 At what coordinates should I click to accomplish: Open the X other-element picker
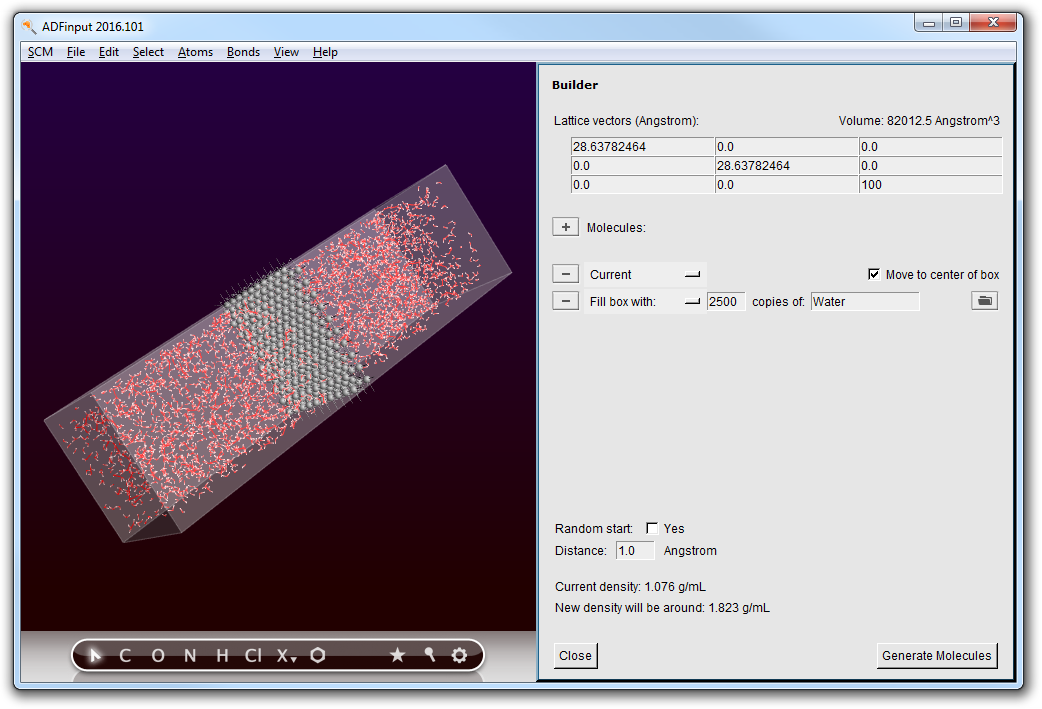click(286, 656)
